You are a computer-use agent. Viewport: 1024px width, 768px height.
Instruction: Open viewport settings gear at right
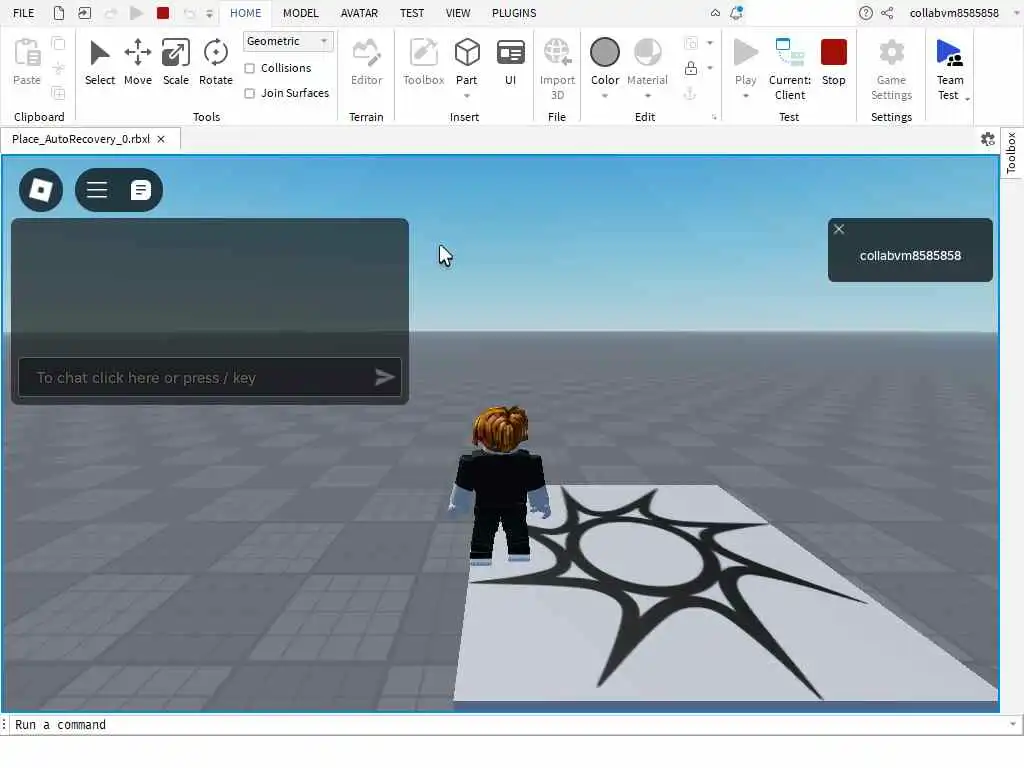(987, 138)
